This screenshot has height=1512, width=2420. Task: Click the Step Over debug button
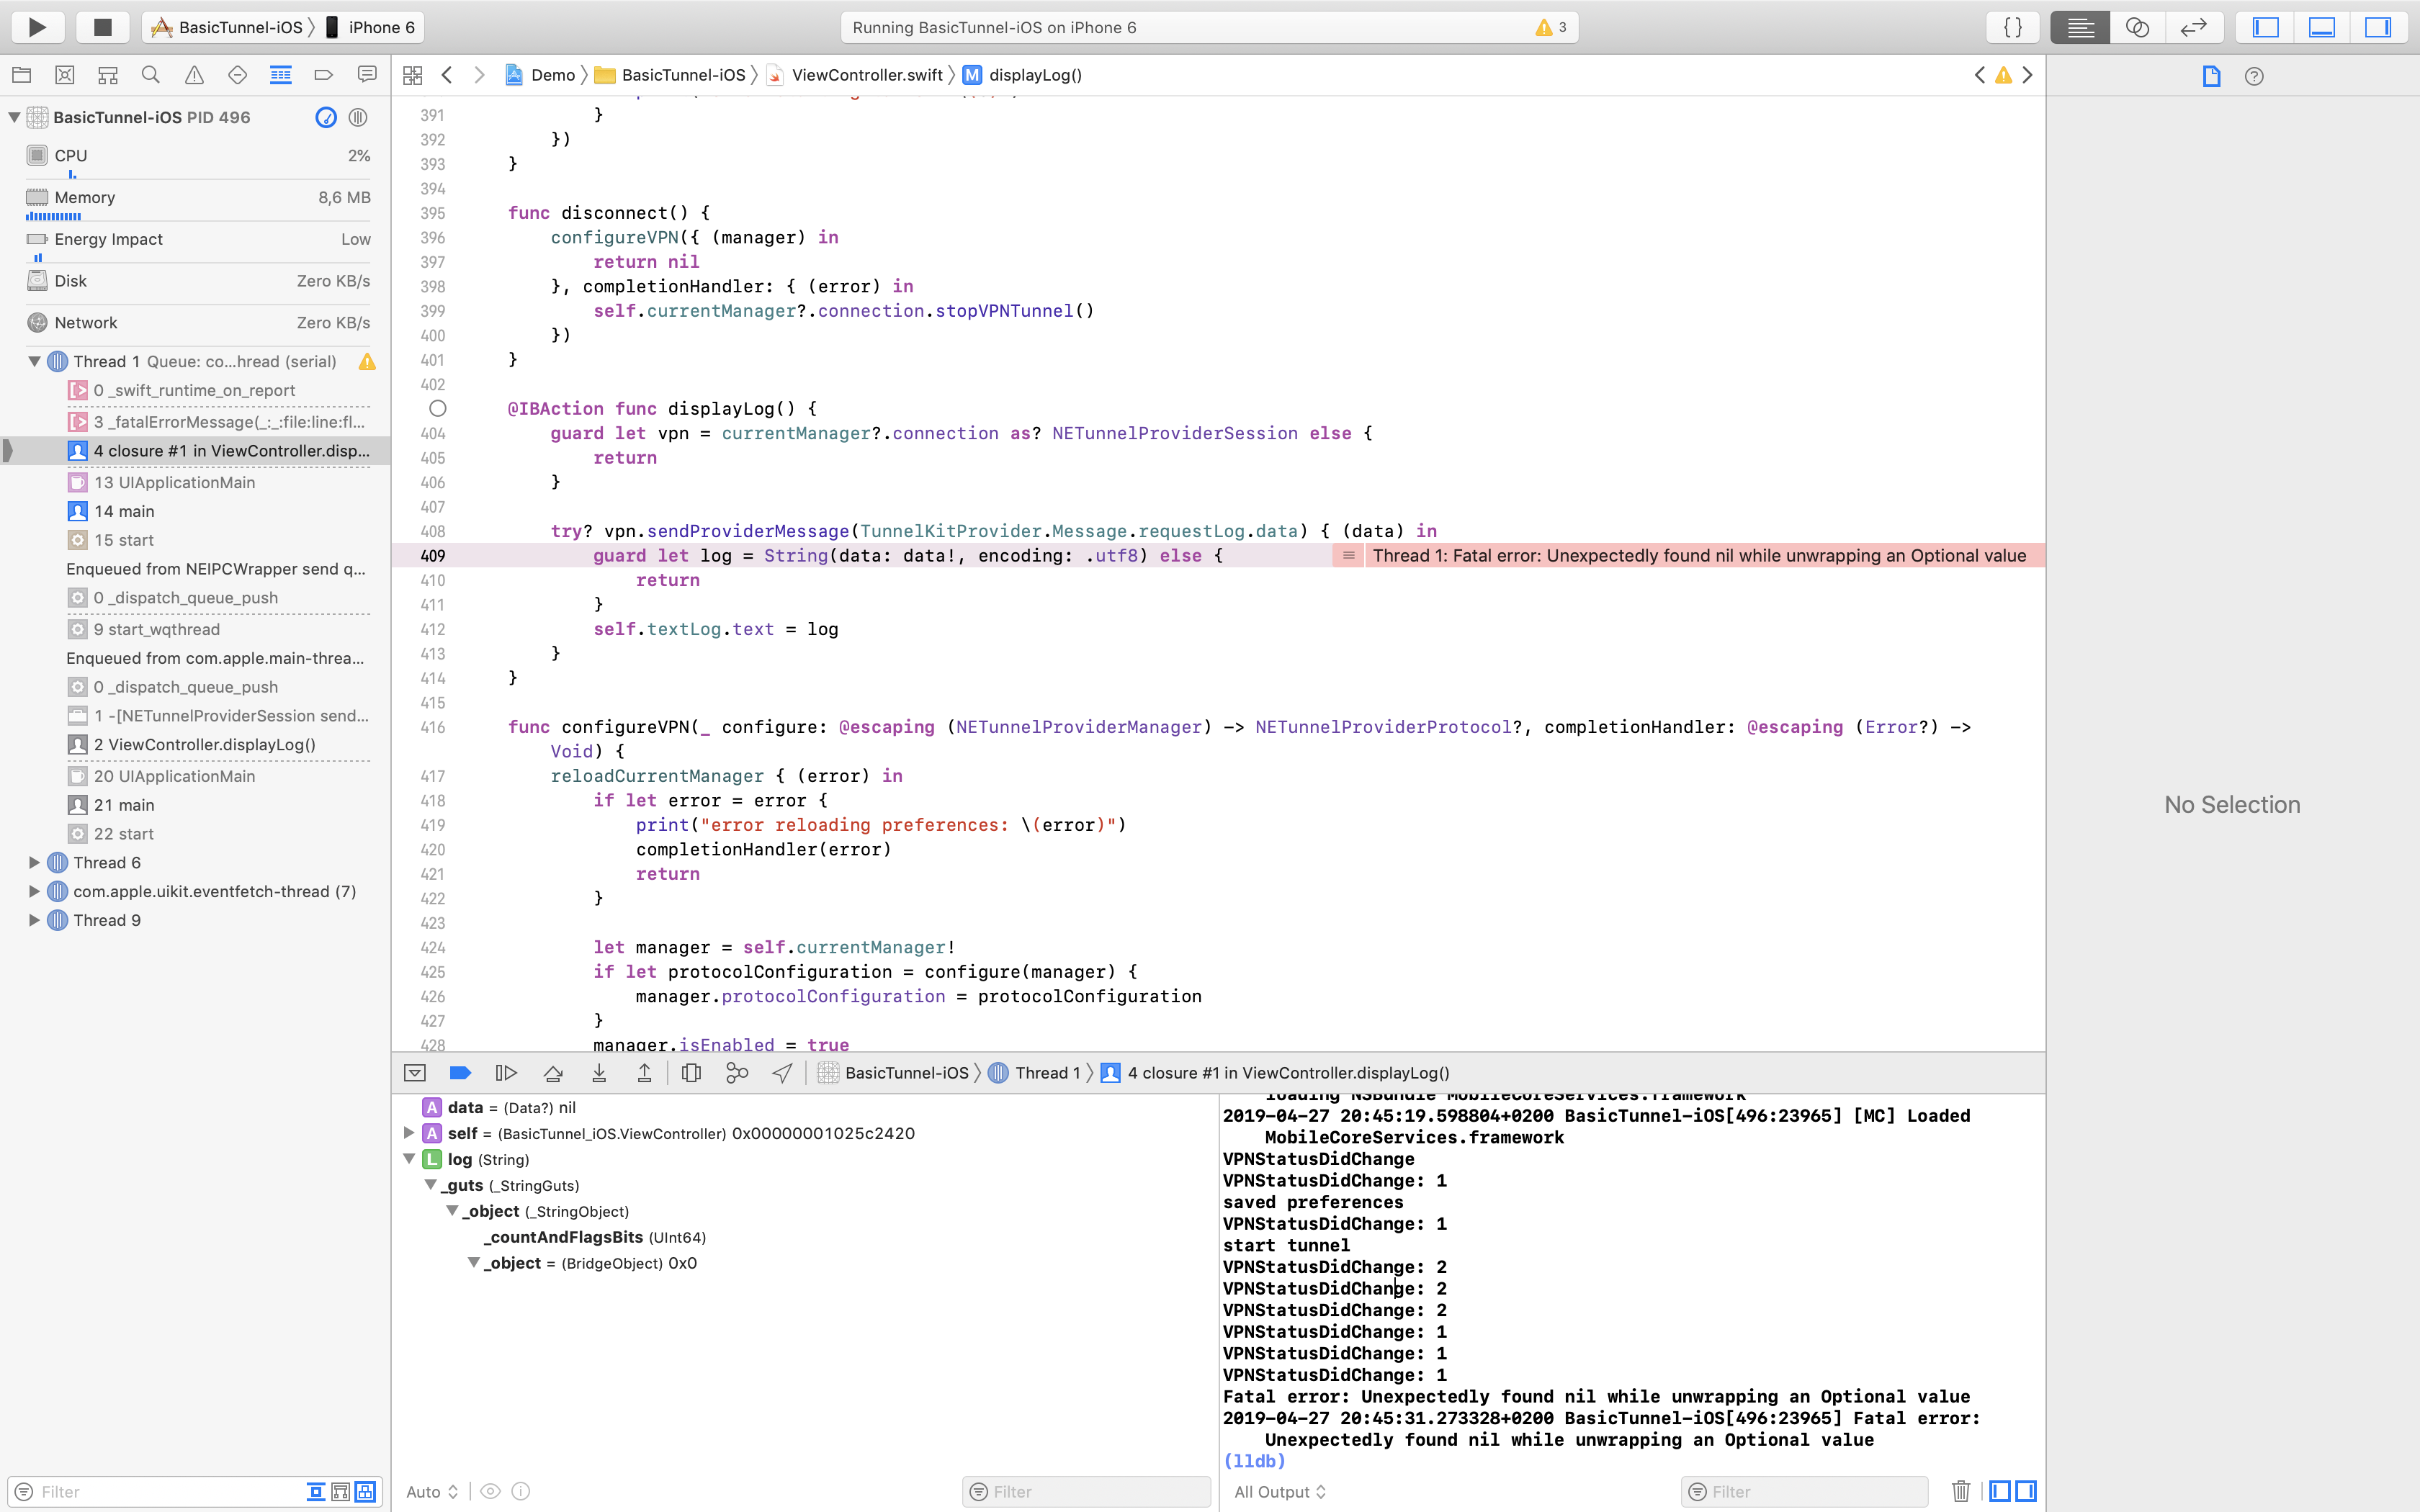(x=552, y=1073)
